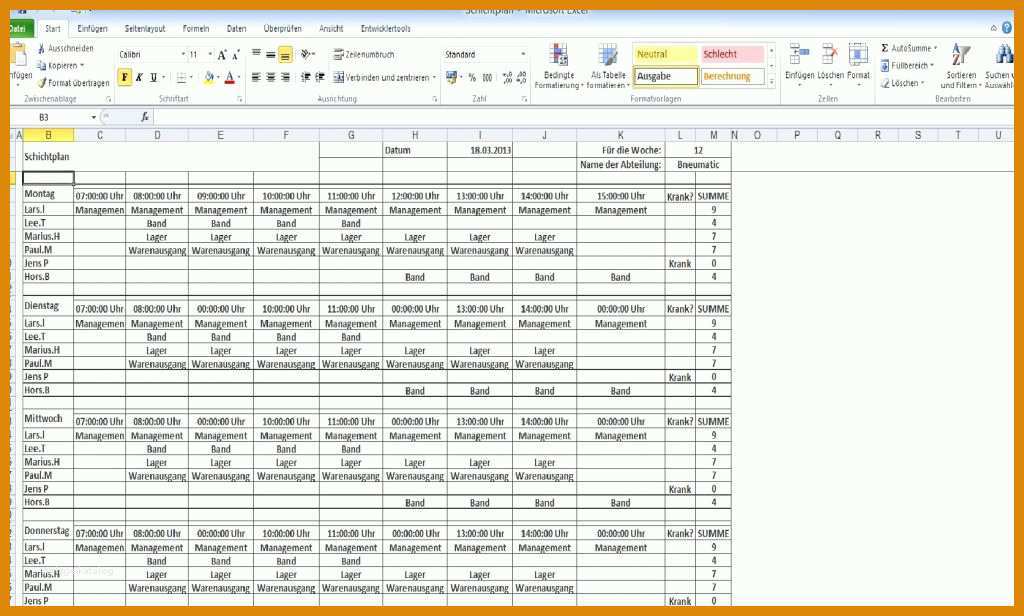Apply the Berechnung cell style
Image resolution: width=1024 pixels, height=616 pixels.
click(732, 76)
